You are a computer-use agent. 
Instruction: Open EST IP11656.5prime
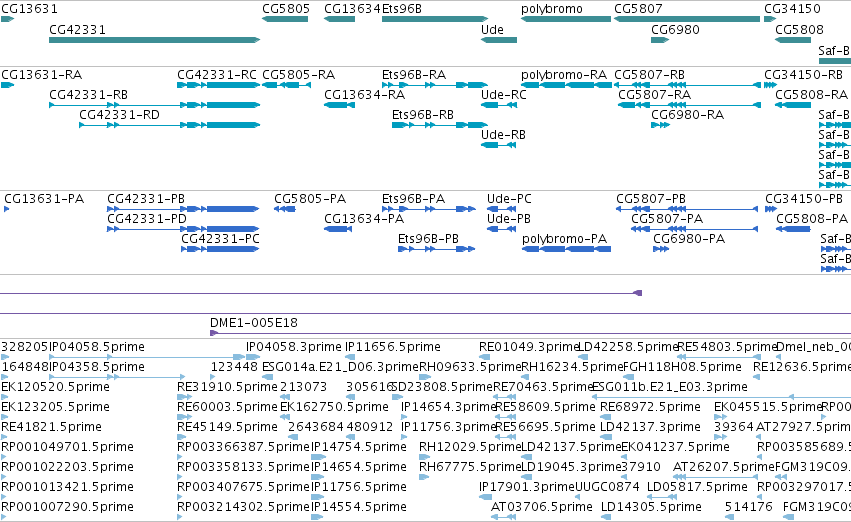click(x=392, y=347)
